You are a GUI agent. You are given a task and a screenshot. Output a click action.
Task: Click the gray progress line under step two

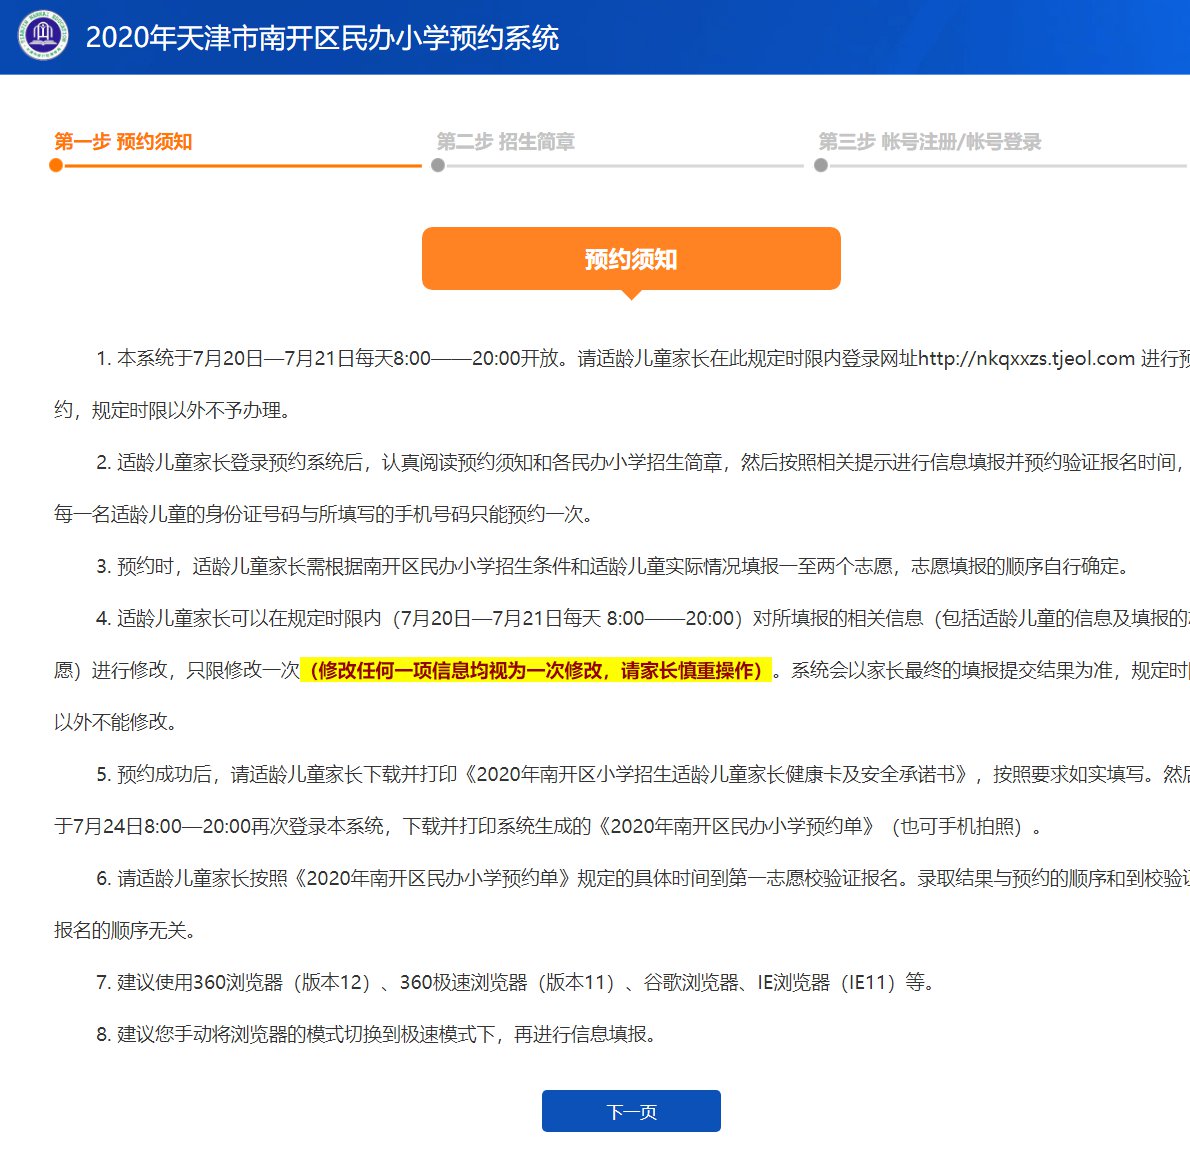(622, 165)
